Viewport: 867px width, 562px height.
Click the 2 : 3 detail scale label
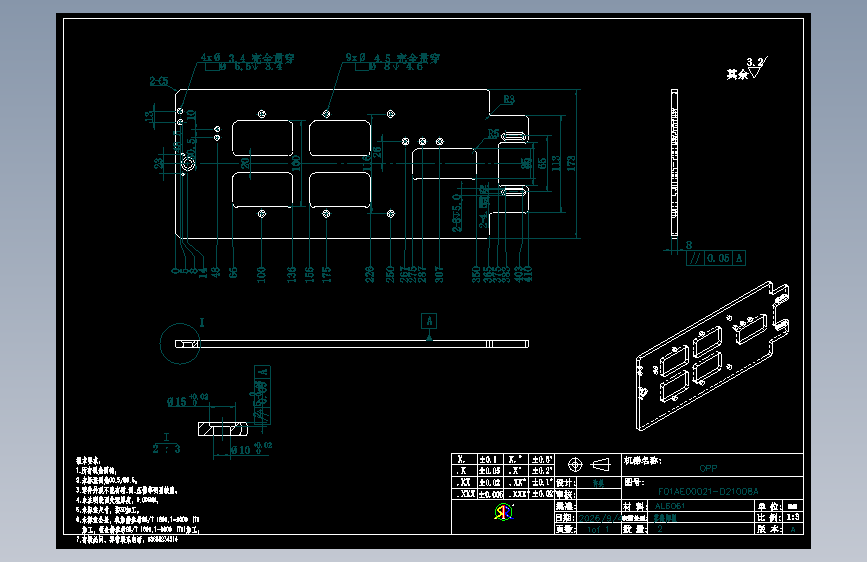point(166,449)
